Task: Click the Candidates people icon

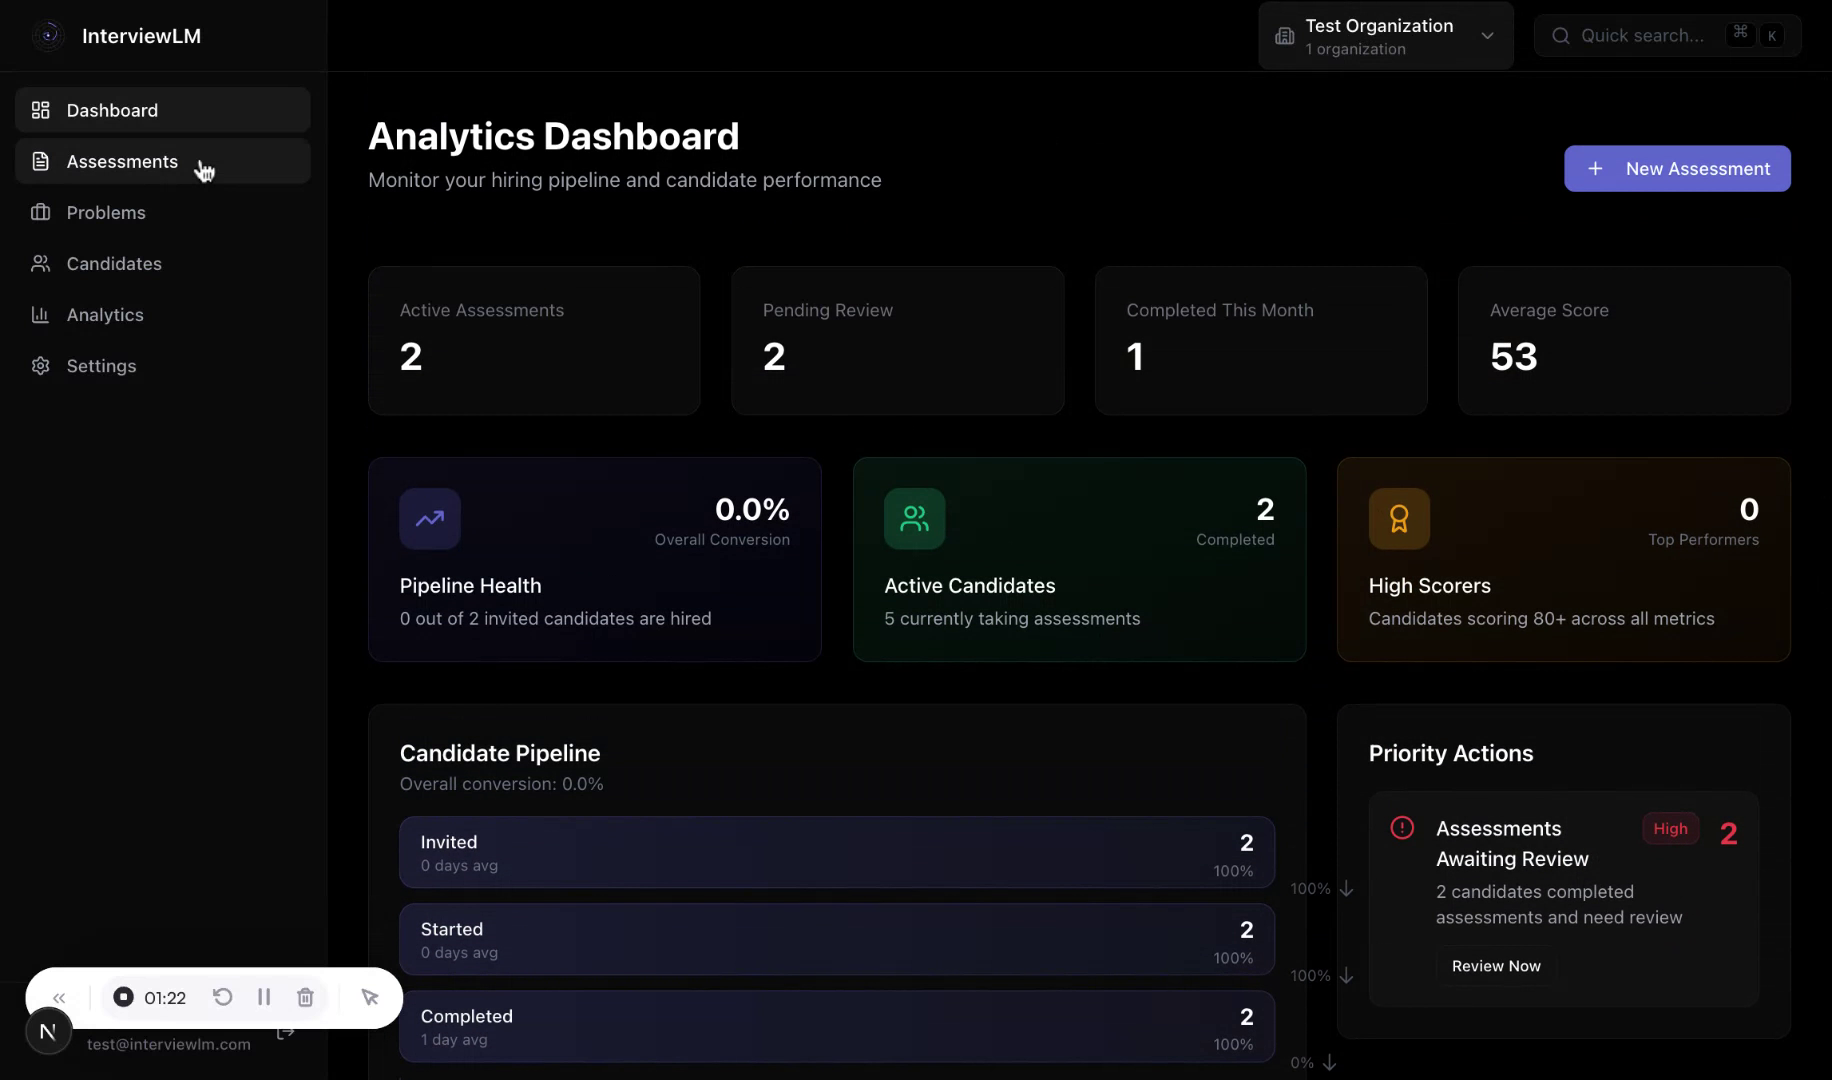Action: [40, 263]
